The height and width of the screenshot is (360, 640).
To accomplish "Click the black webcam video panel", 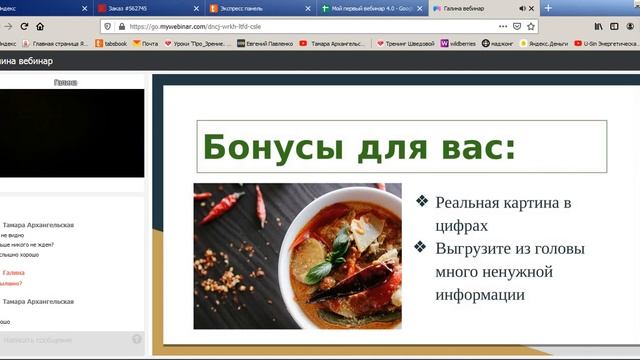I will click(71, 133).
